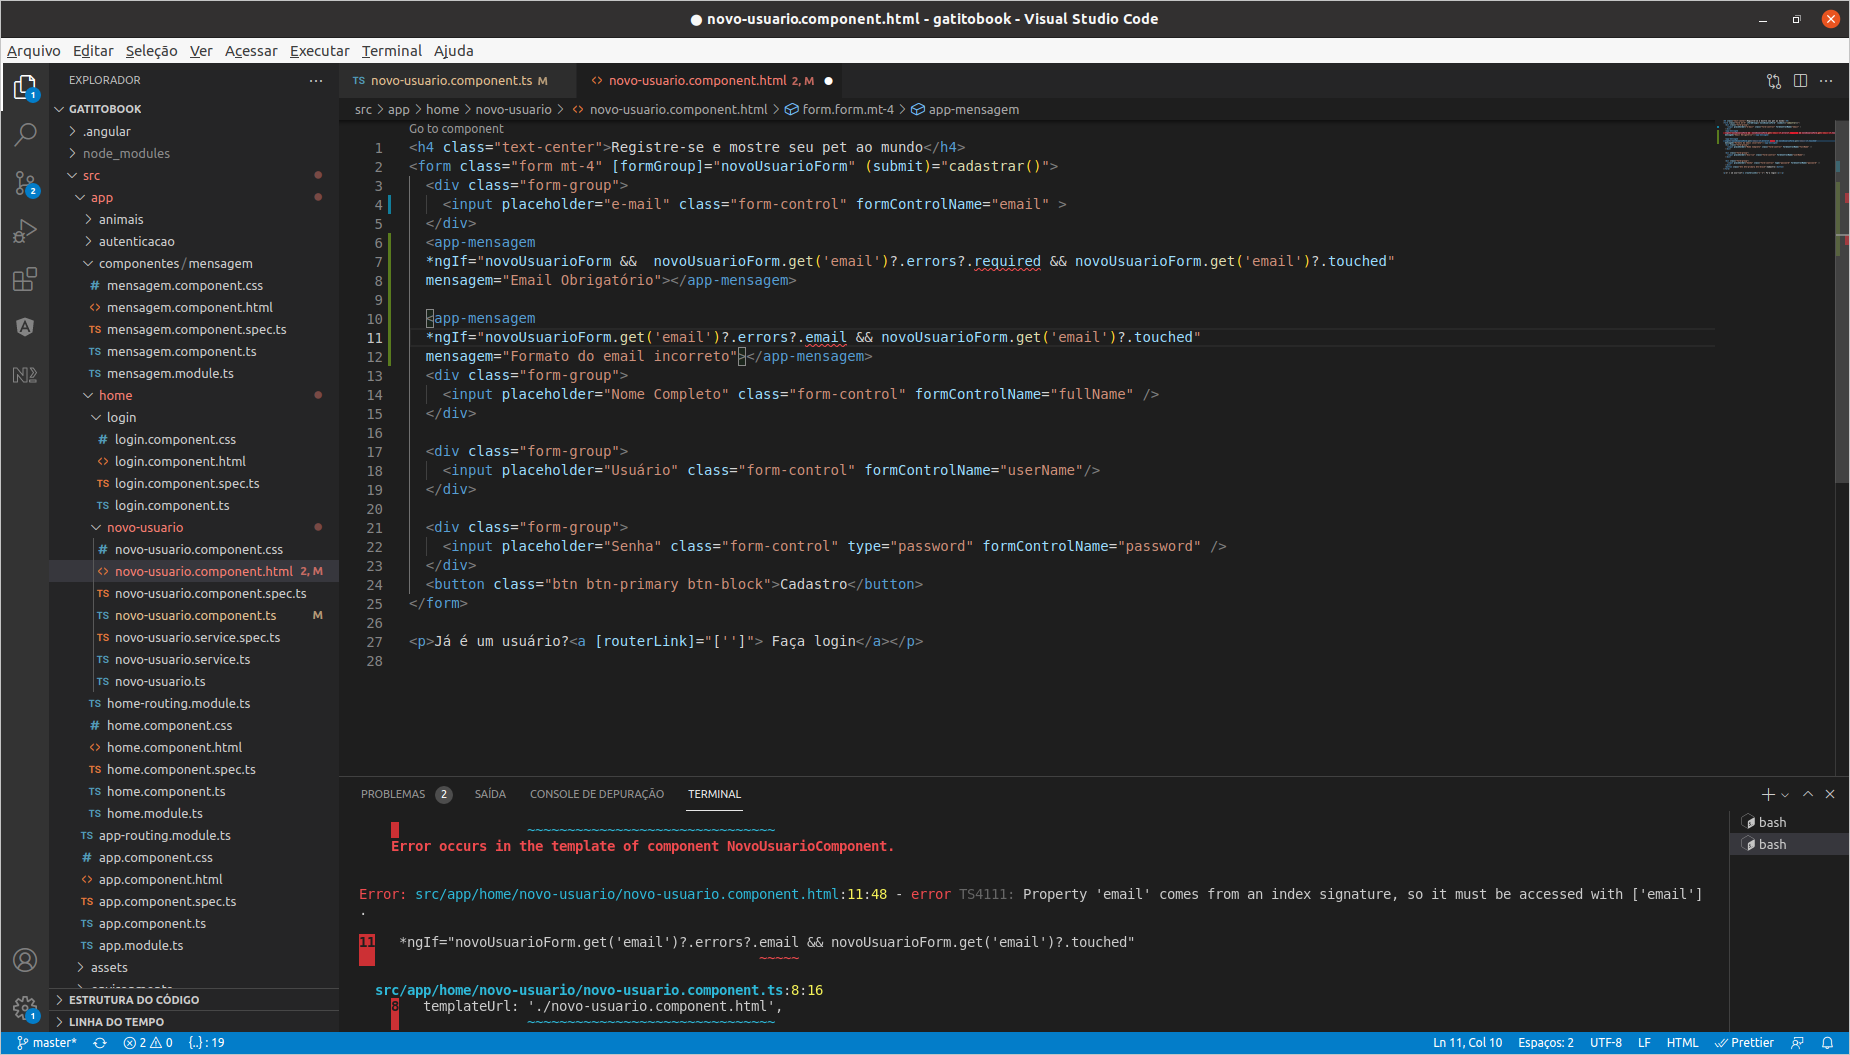Maximize the panel with the up chevron

1808,794
